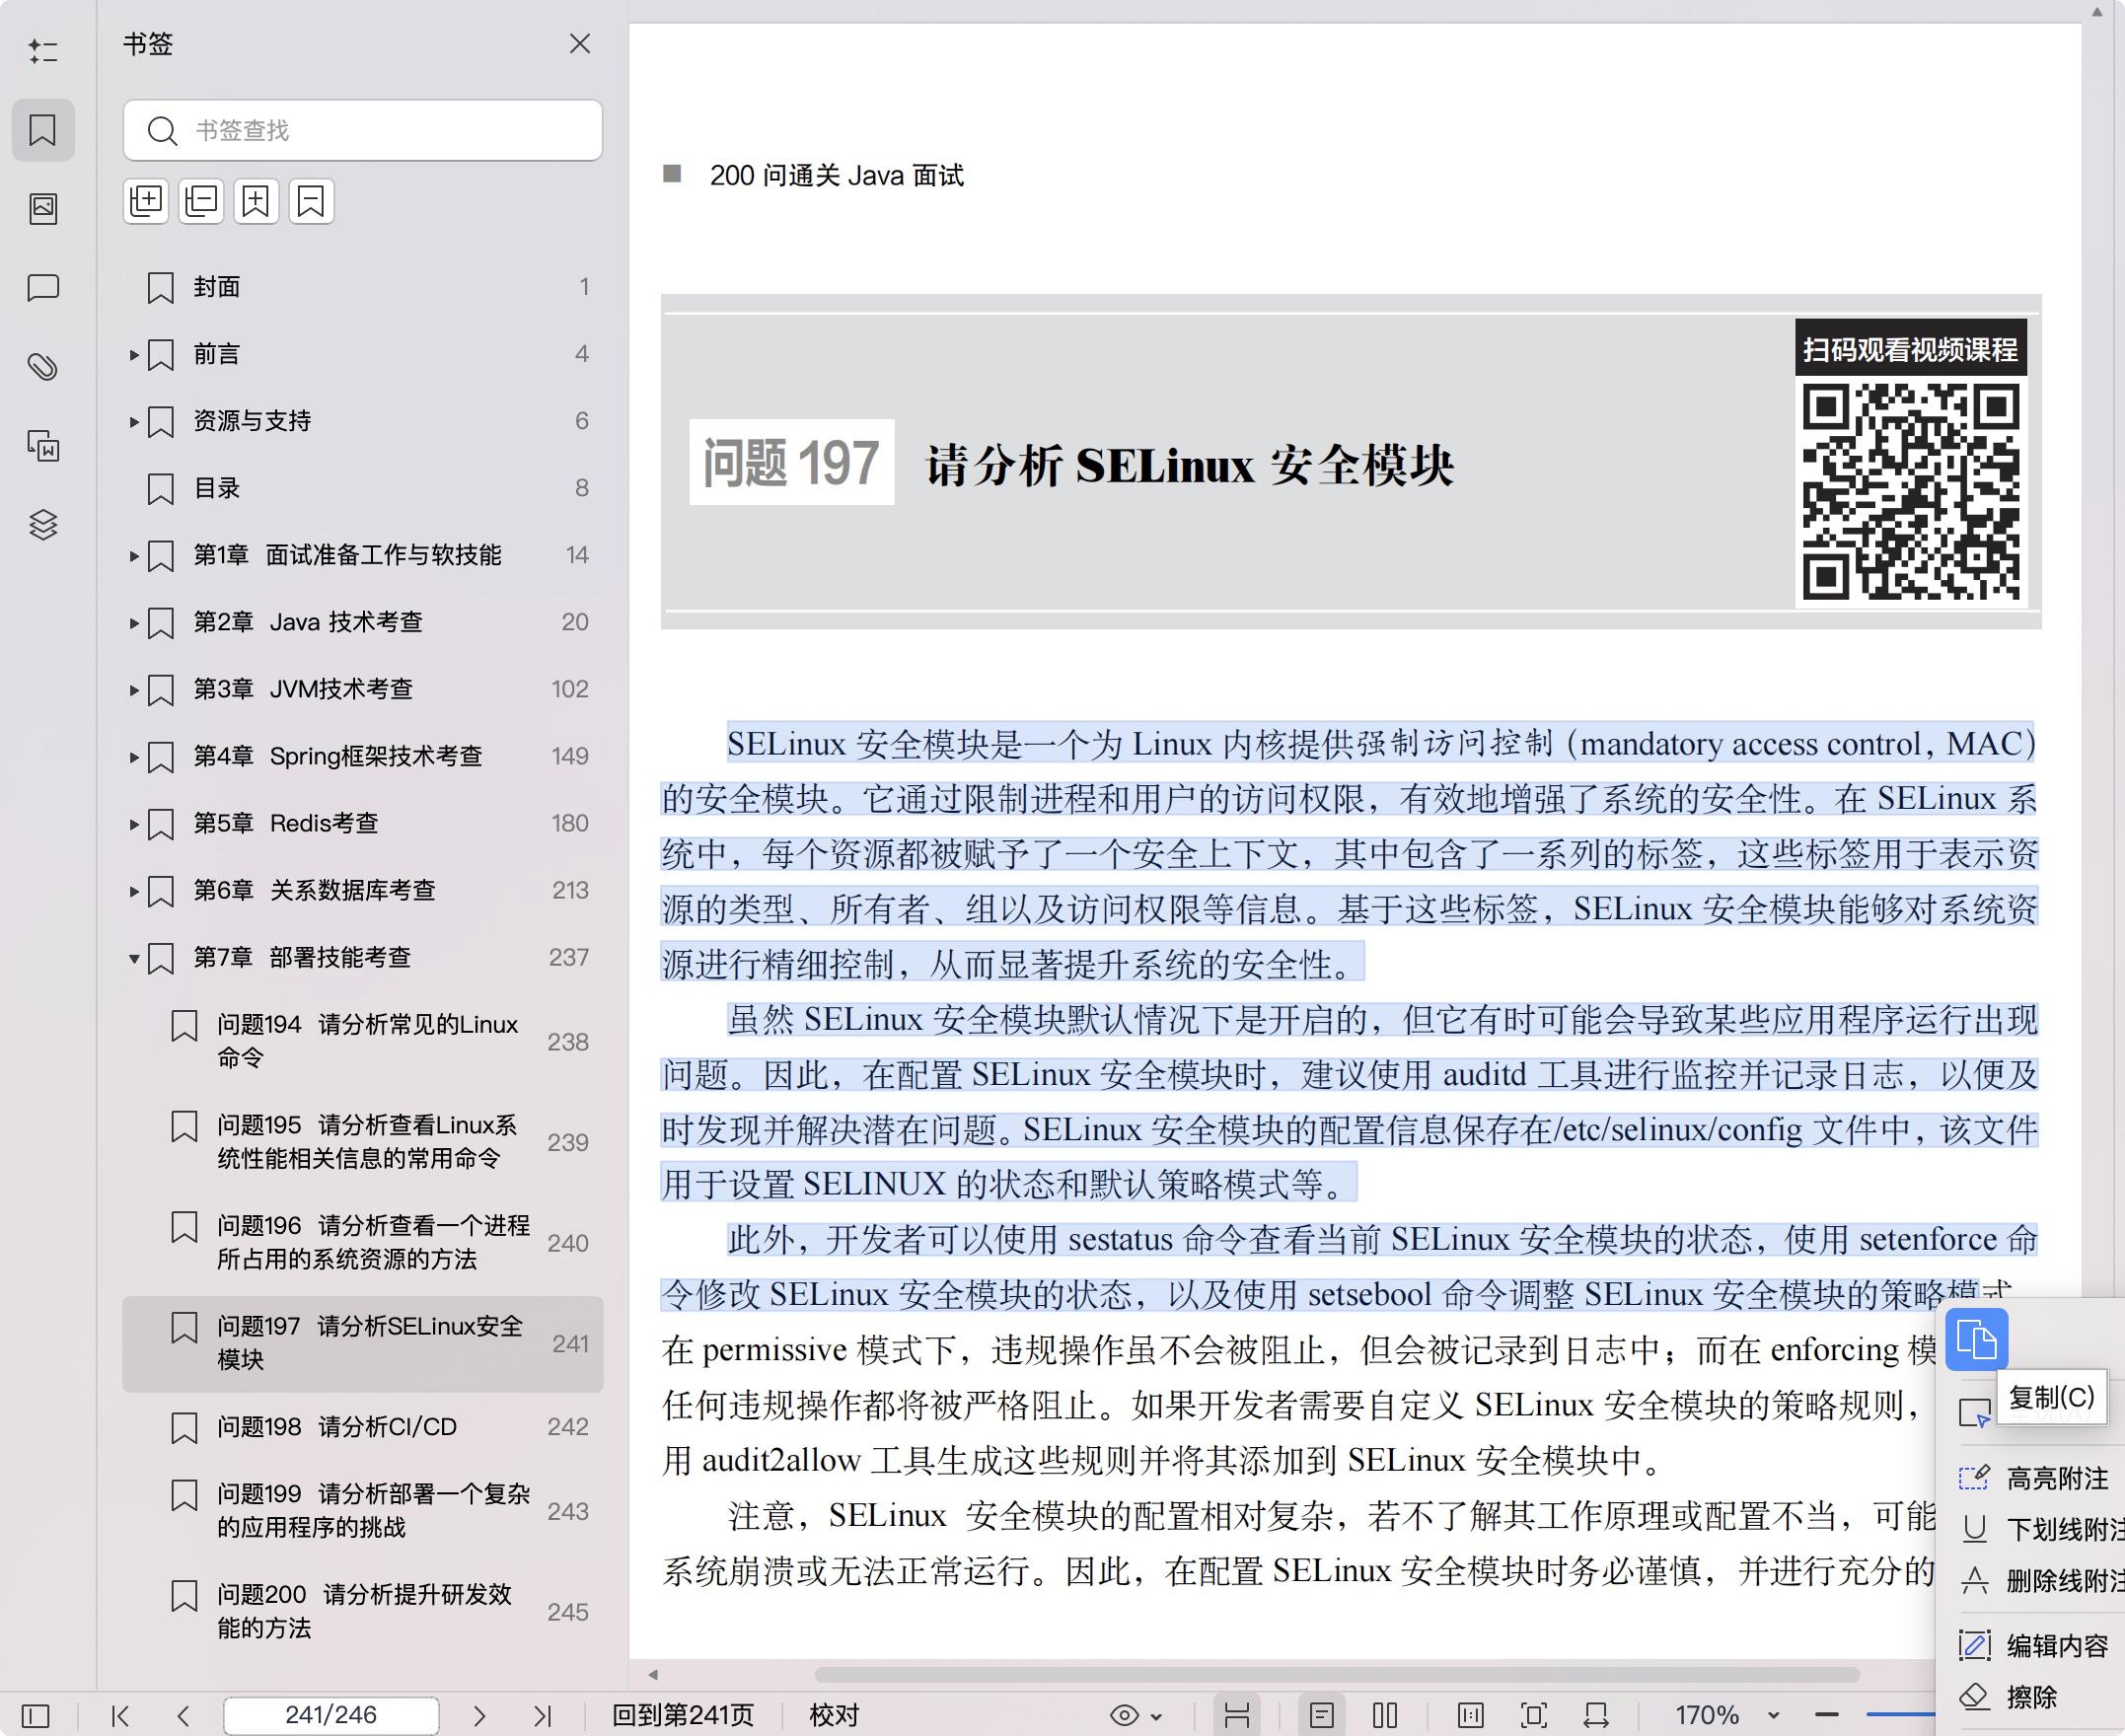Expand 第6章 关系数据库考查
This screenshot has height=1736, width=2125.
click(134, 891)
